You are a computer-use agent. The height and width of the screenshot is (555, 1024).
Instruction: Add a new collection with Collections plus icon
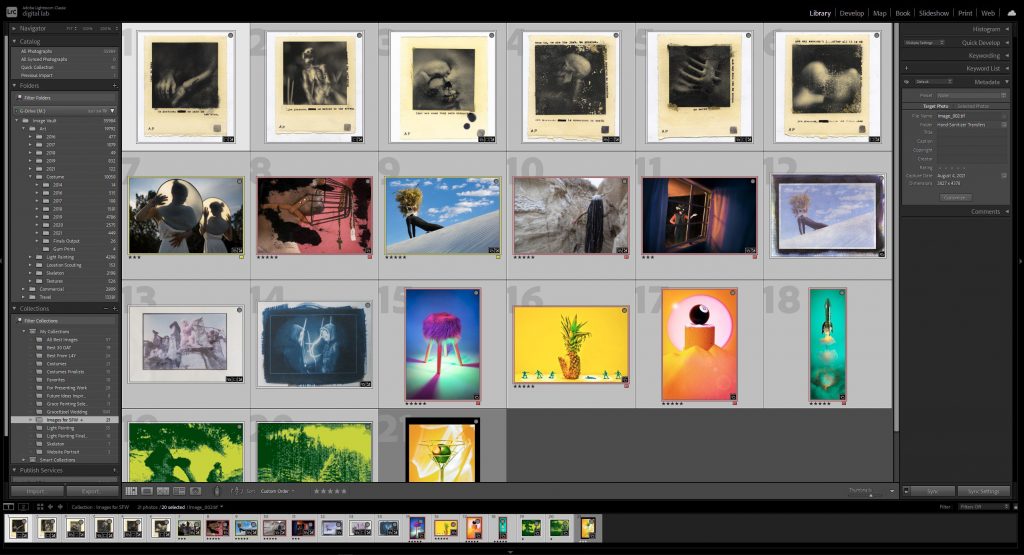[x=114, y=308]
